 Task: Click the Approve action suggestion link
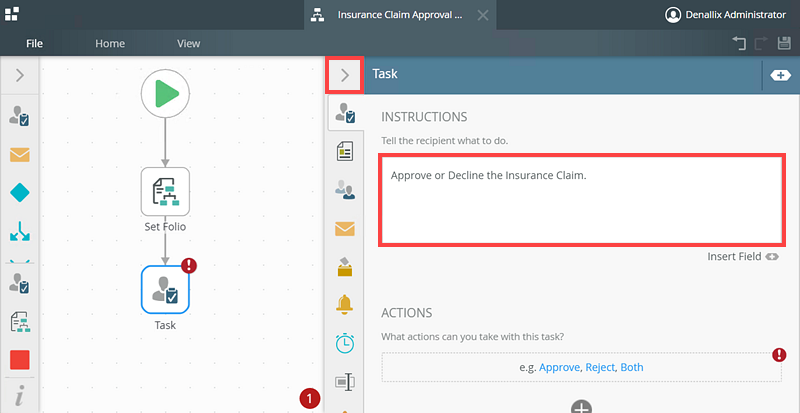[560, 367]
